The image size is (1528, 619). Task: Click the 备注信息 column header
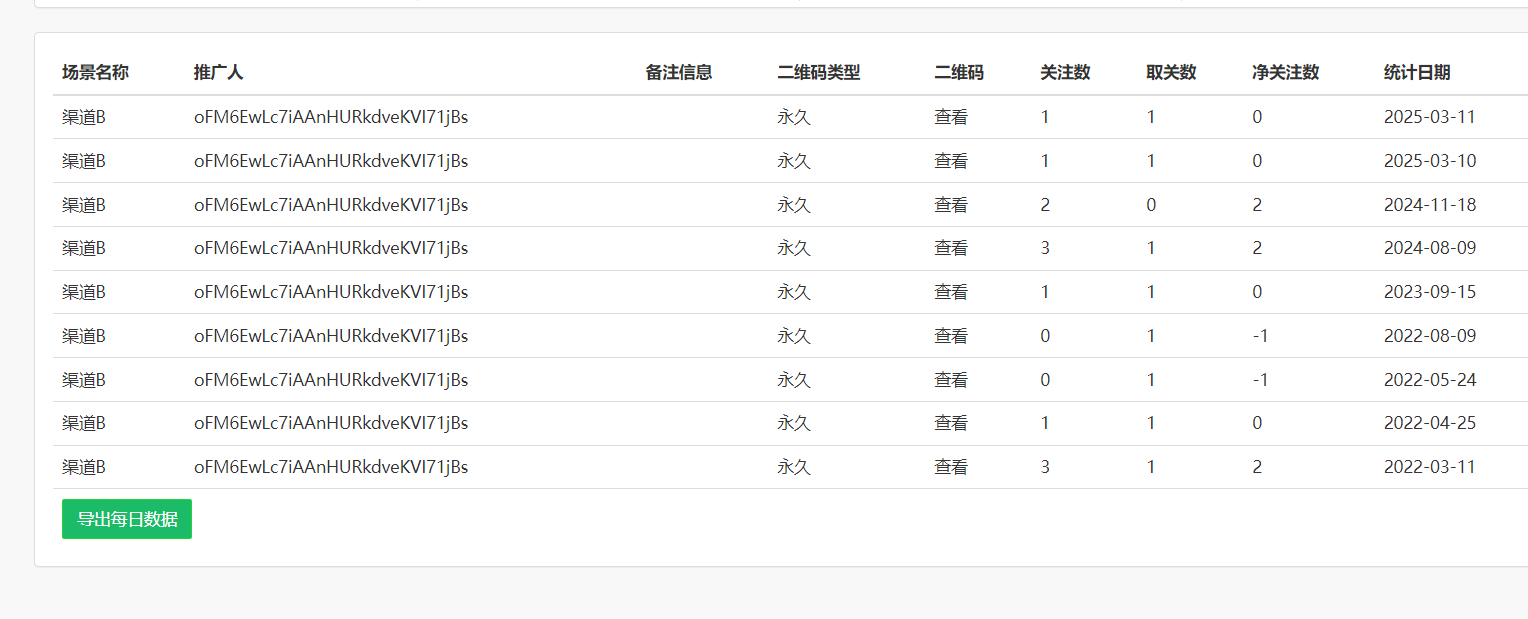coord(679,72)
